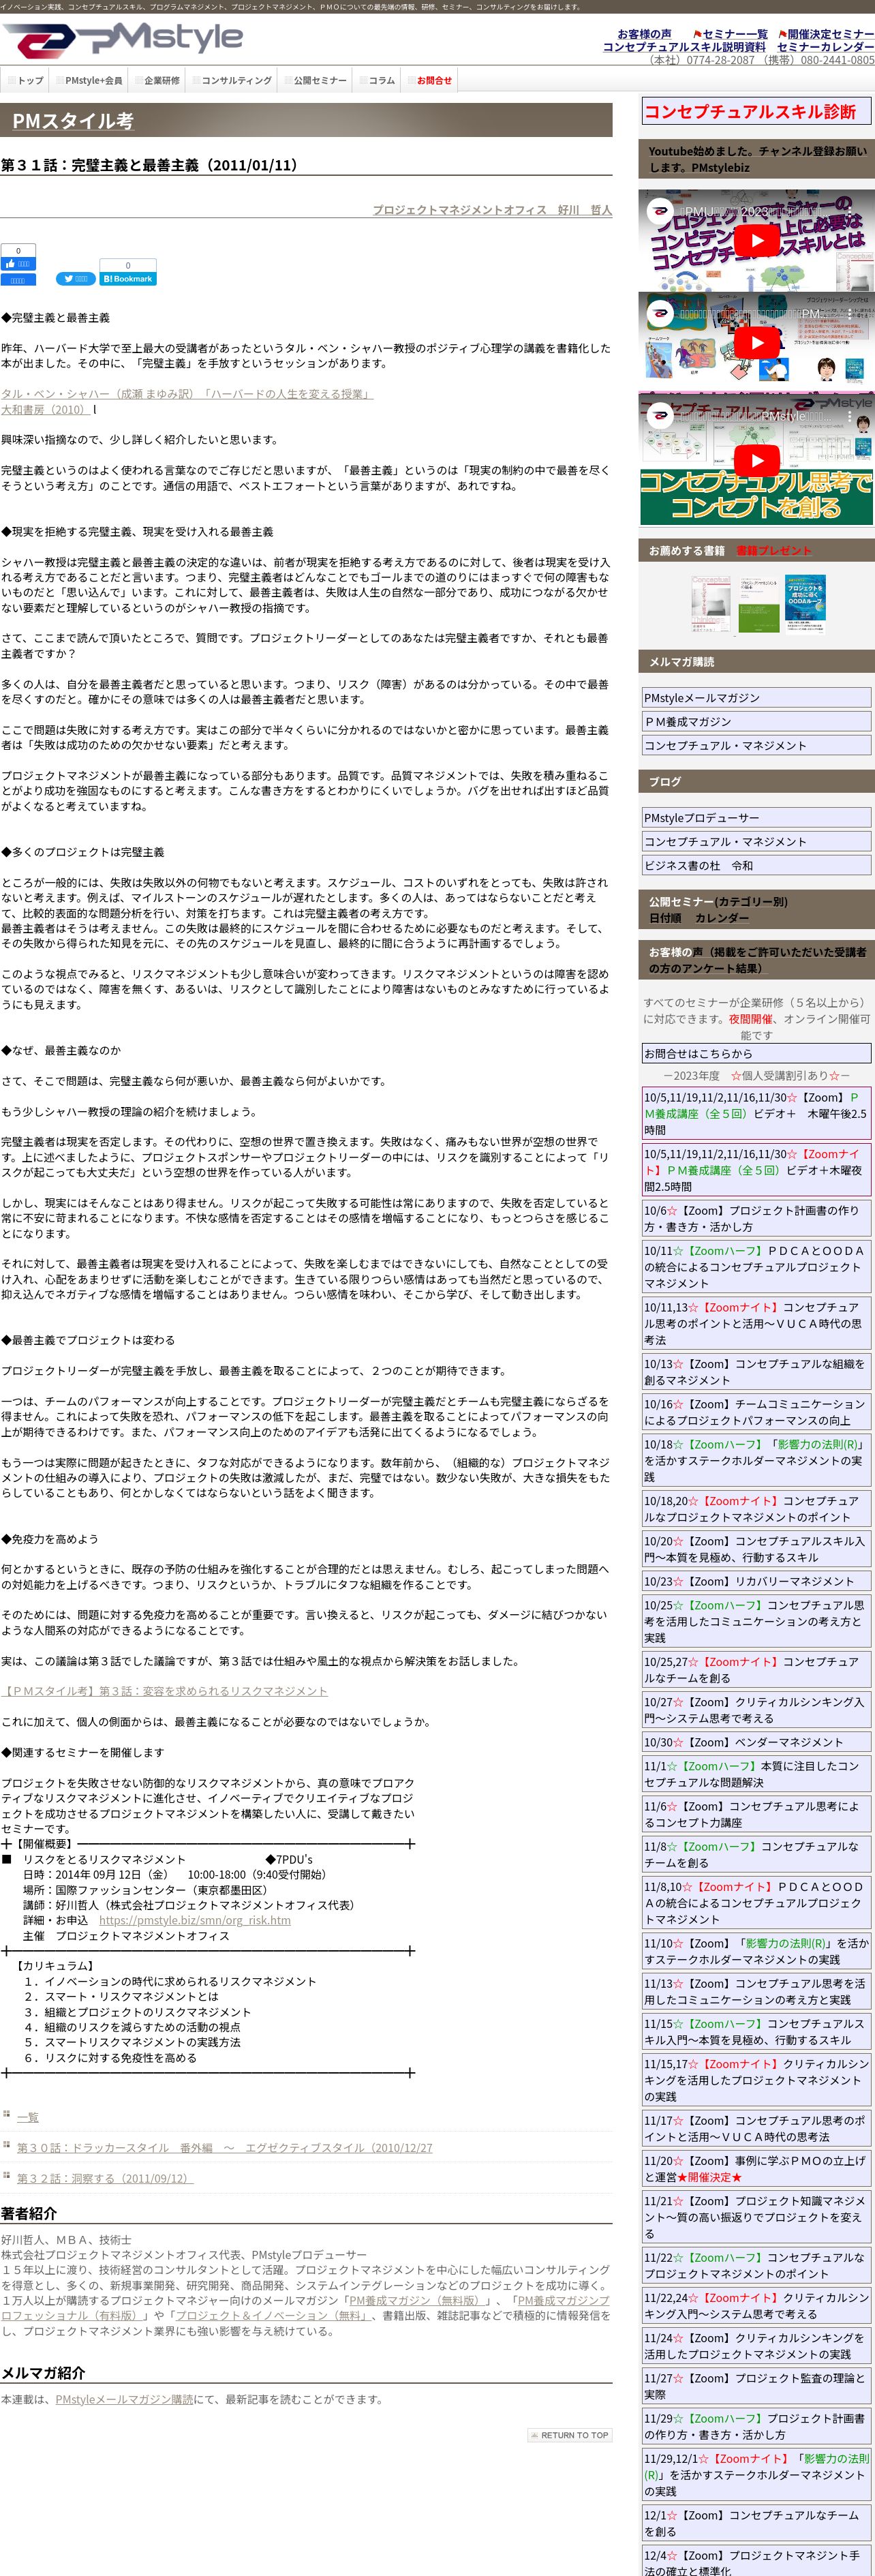This screenshot has height=2576, width=875.
Task: Click the blue Twitter tweet button
Action: [75, 279]
